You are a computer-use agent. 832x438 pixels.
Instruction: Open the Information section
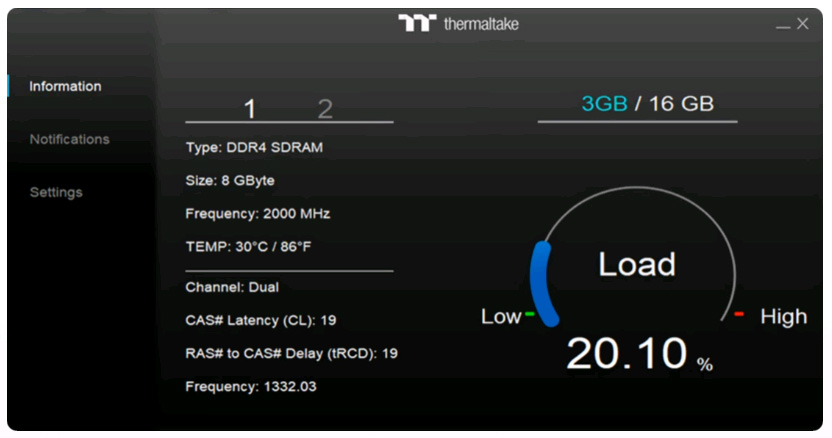pos(65,86)
